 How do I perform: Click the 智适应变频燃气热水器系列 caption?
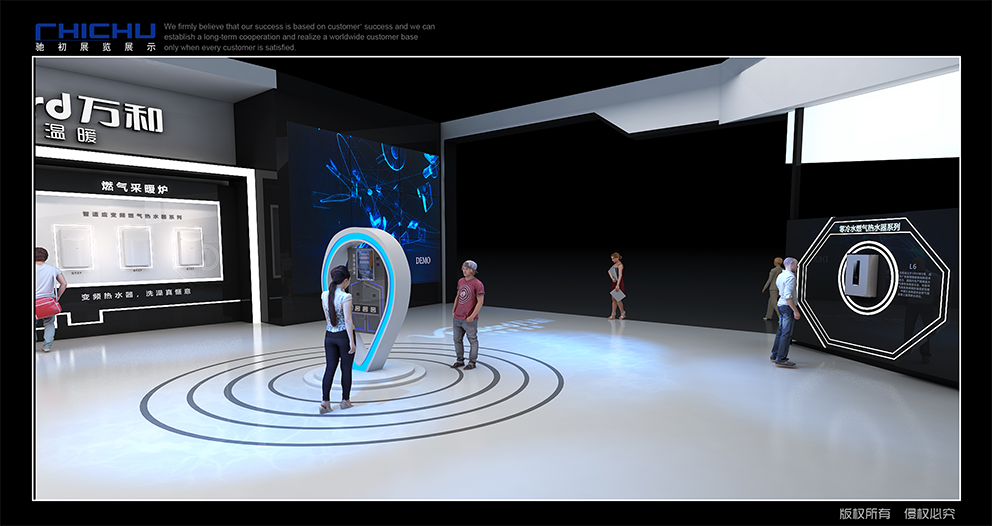[x=132, y=216]
